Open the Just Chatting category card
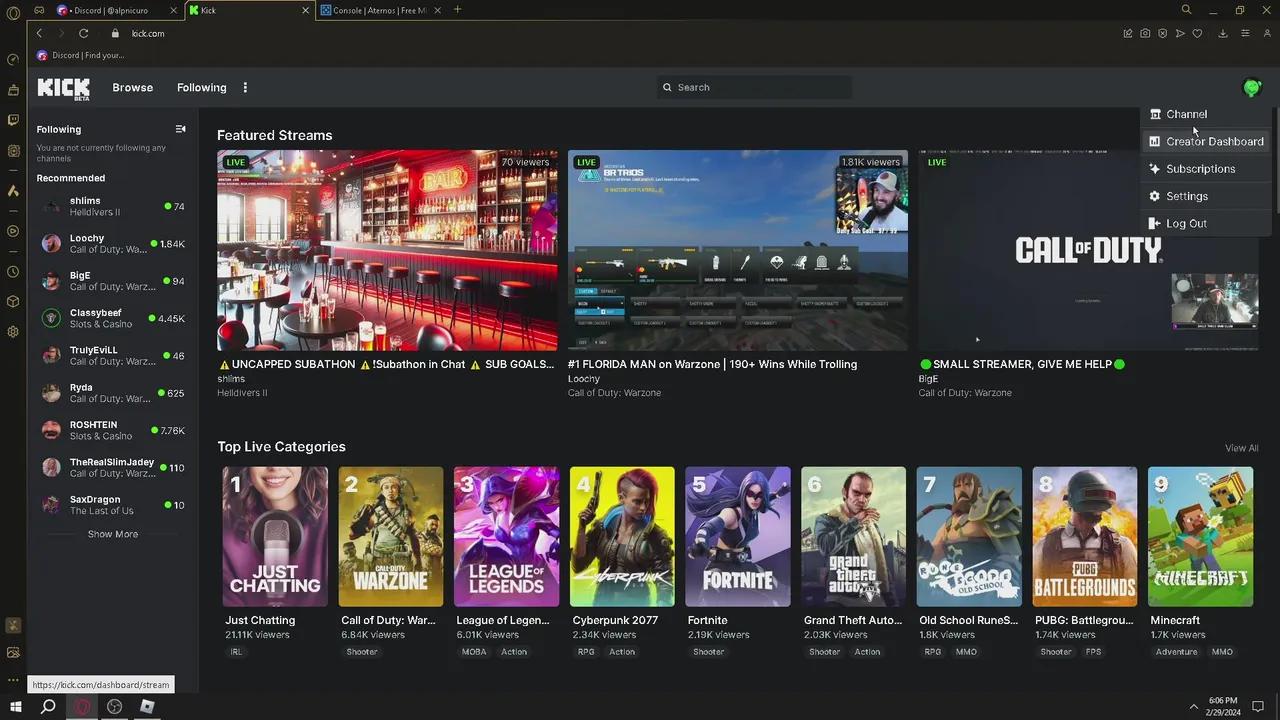 tap(275, 536)
